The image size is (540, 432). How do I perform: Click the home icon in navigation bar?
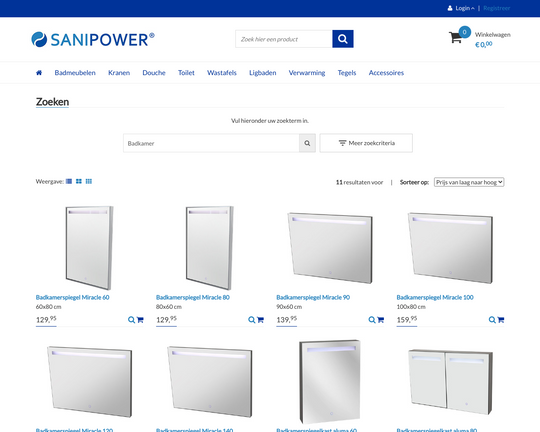(x=39, y=73)
